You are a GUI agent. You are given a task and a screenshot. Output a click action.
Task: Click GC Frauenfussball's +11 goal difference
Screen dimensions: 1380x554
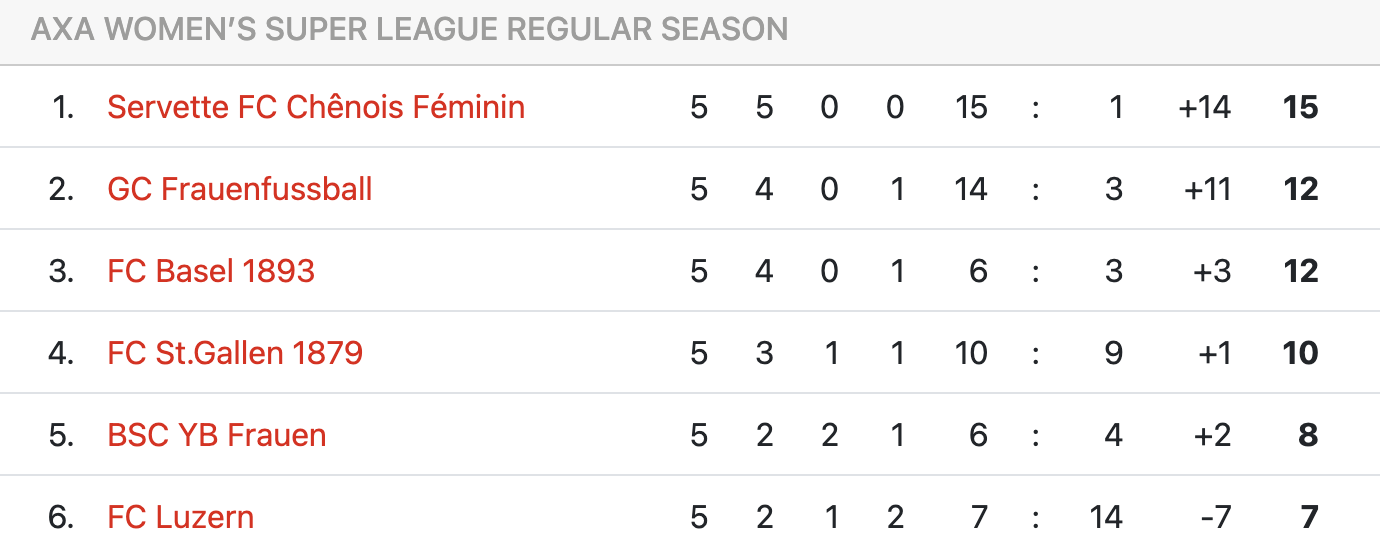[1207, 189]
